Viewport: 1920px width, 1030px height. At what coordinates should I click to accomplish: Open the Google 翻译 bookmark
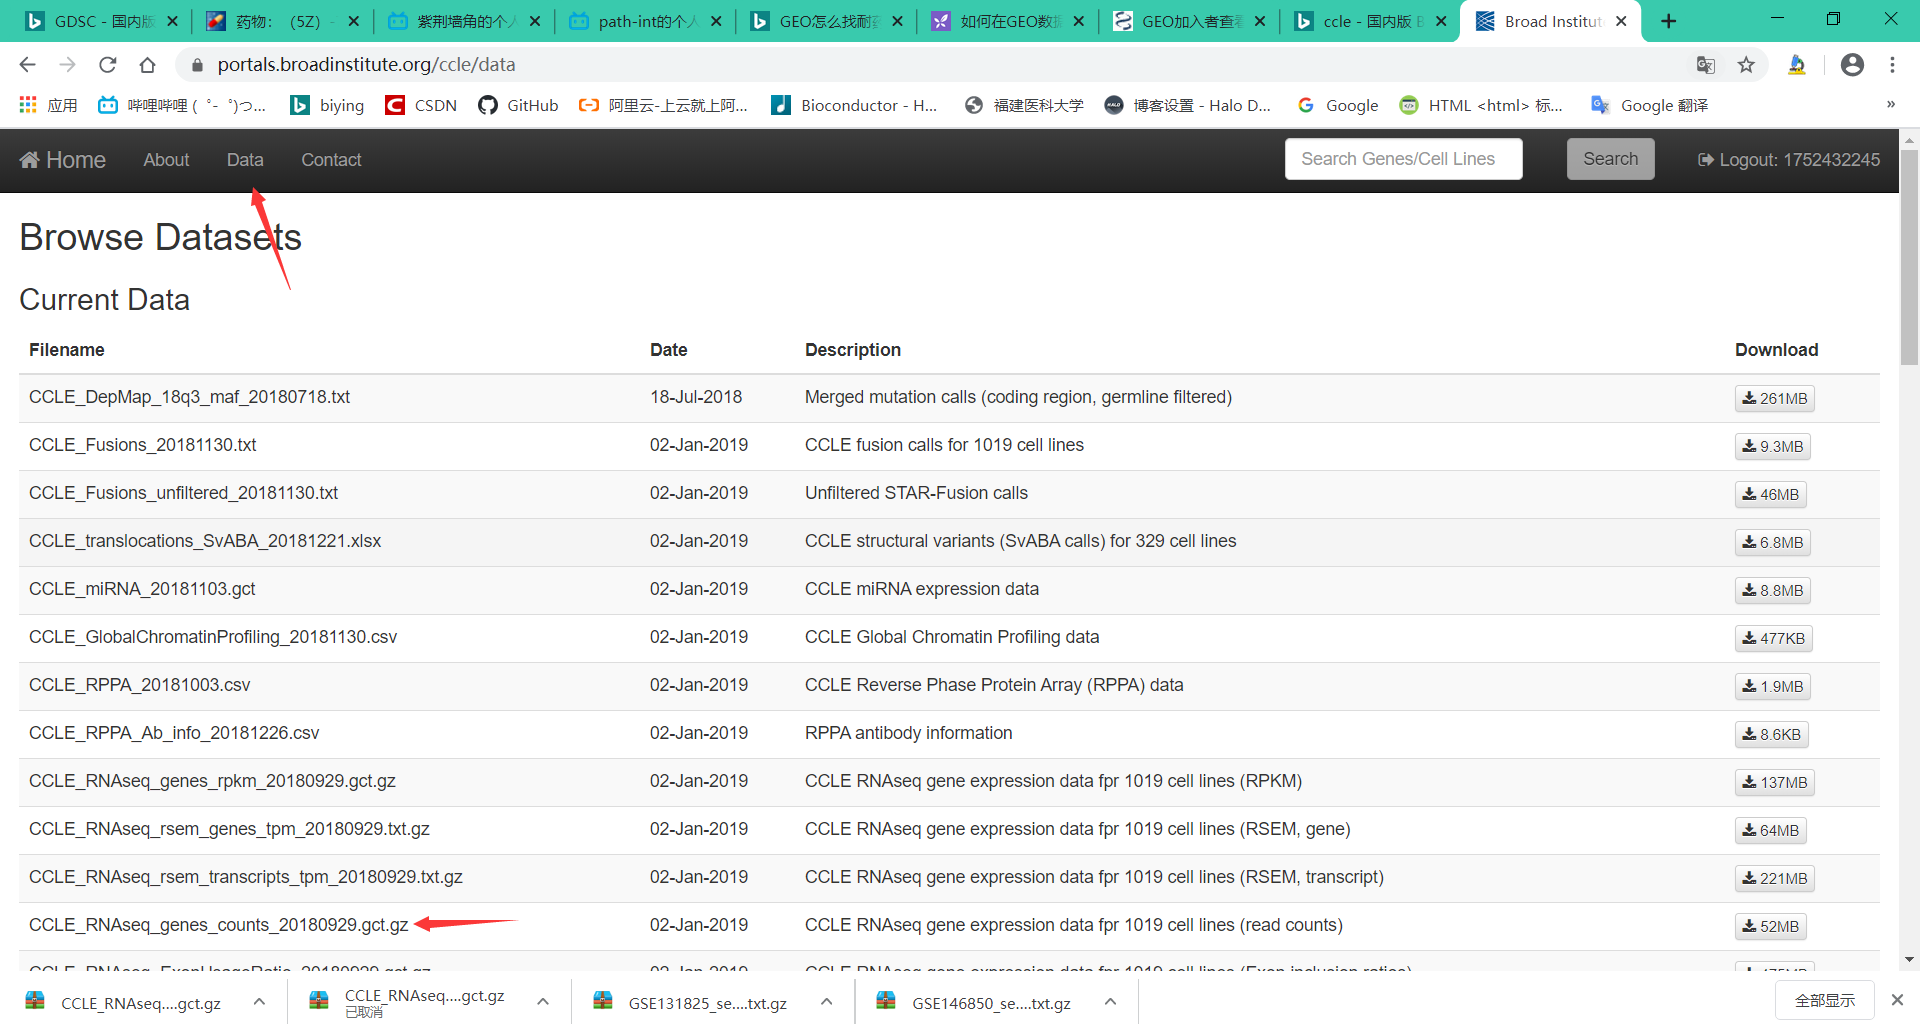[1649, 105]
